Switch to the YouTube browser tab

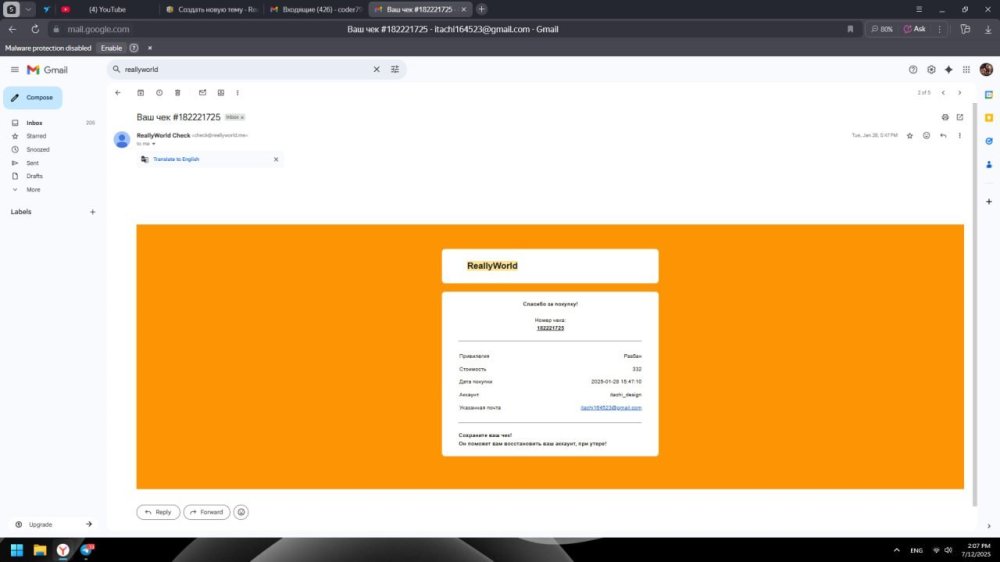107,10
